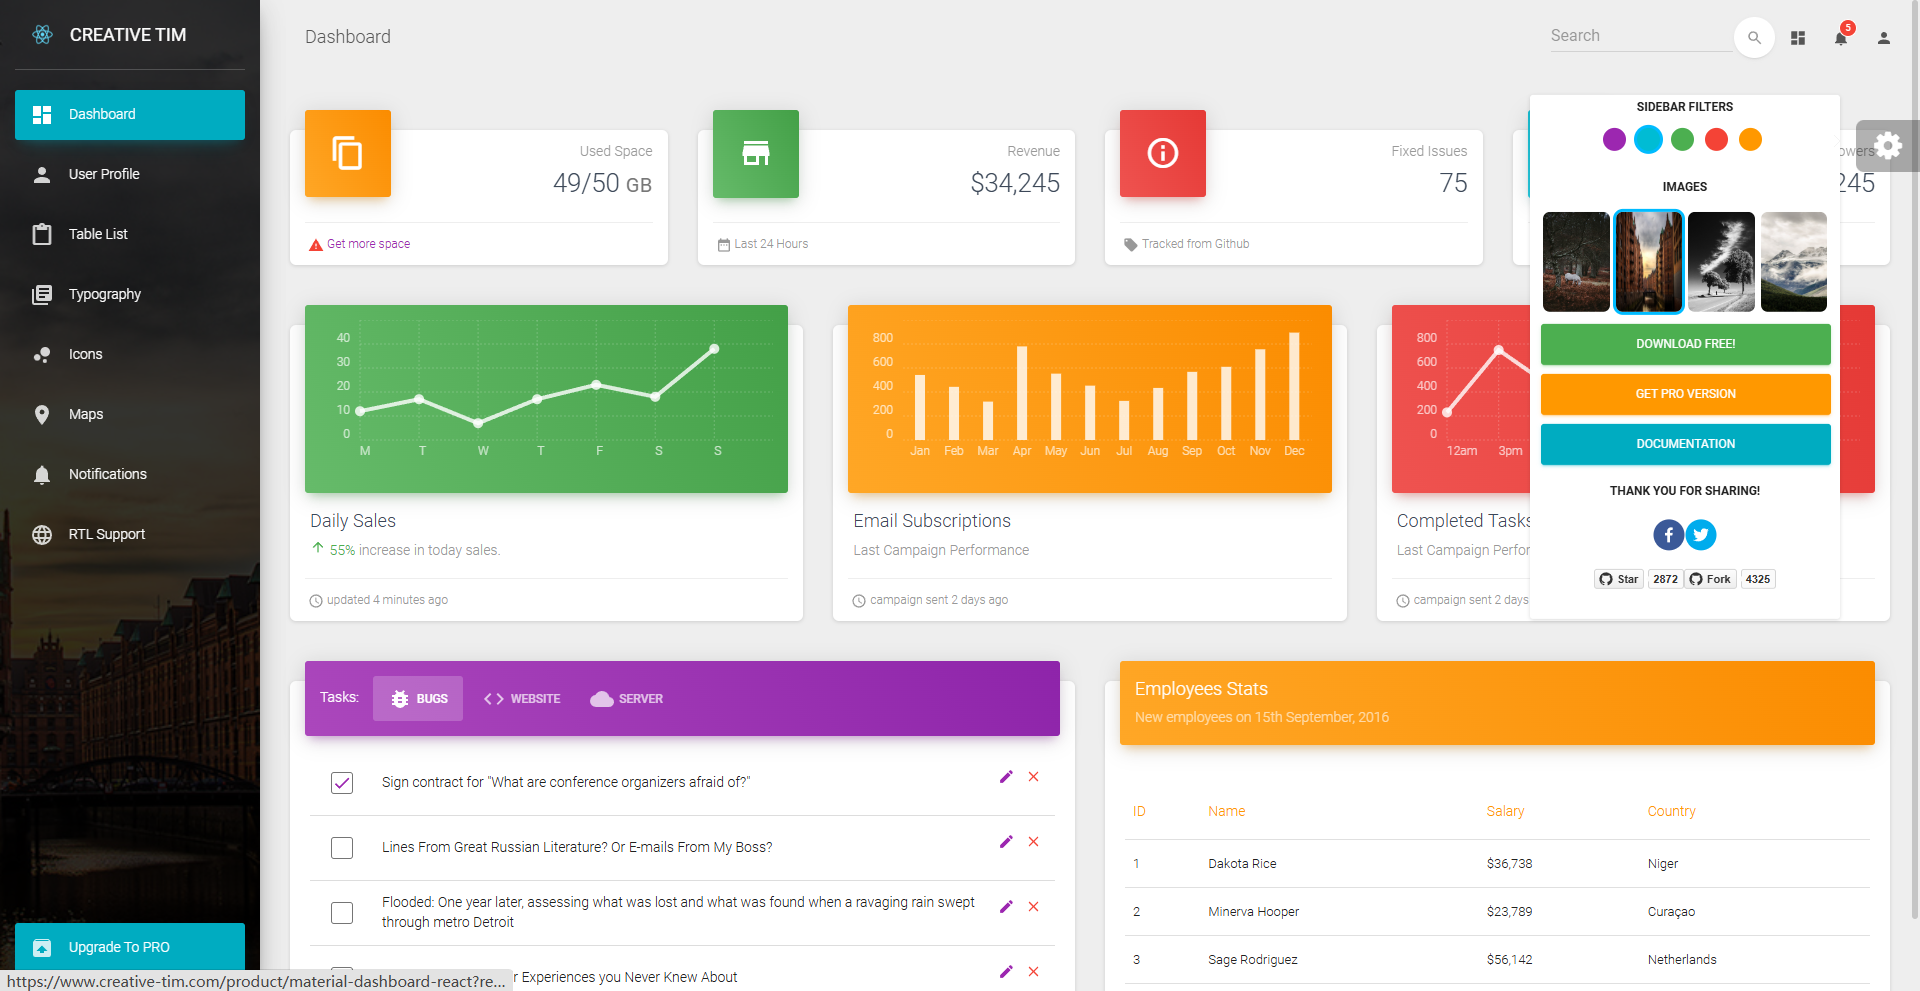Delete the 'Flooded: One year later' task
The height and width of the screenshot is (991, 1920).
(1034, 907)
